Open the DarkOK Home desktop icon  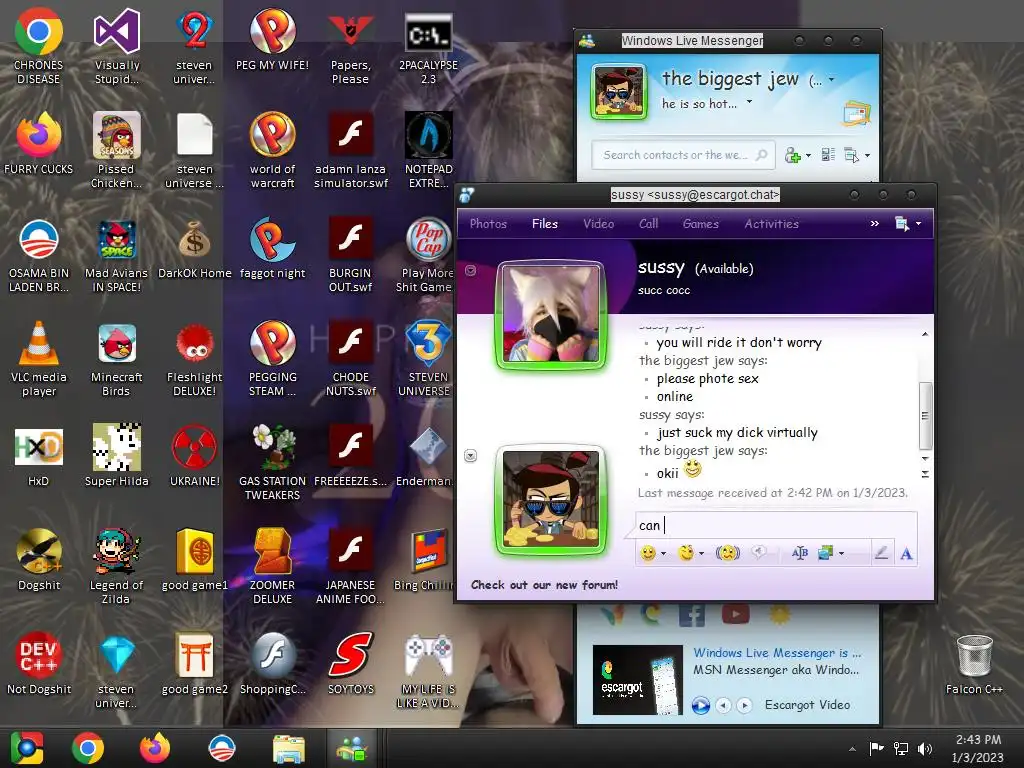coord(195,248)
